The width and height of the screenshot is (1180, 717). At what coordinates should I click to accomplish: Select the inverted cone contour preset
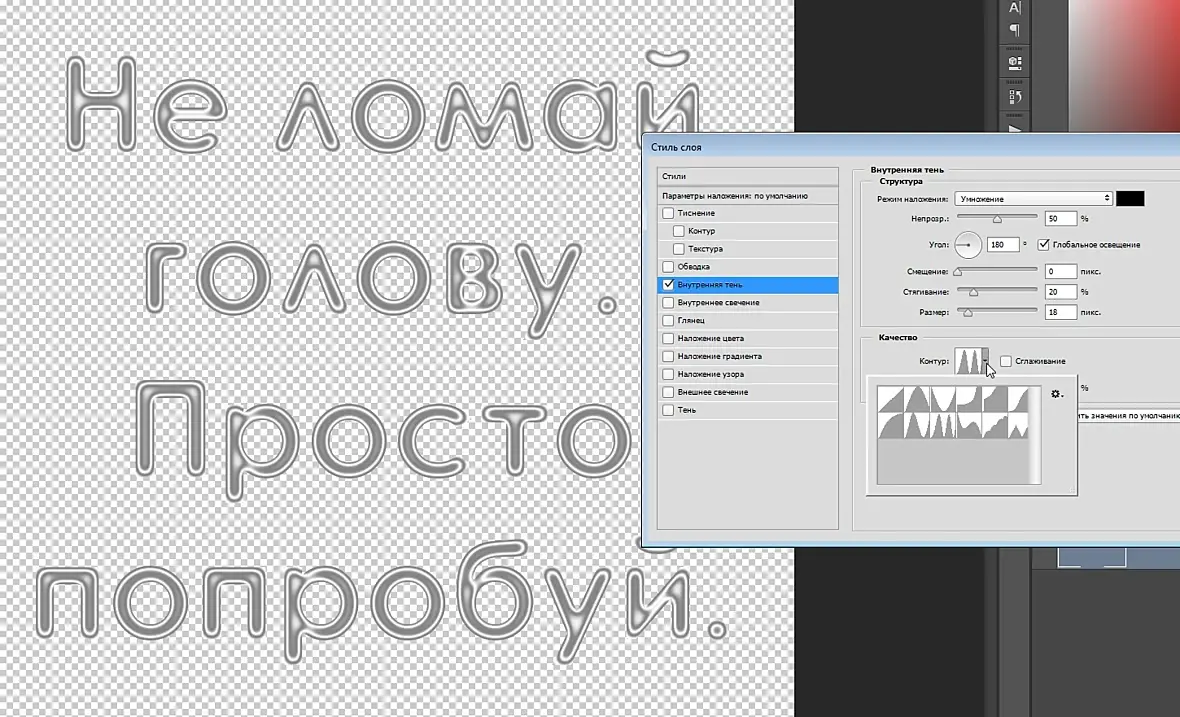[x=941, y=399]
